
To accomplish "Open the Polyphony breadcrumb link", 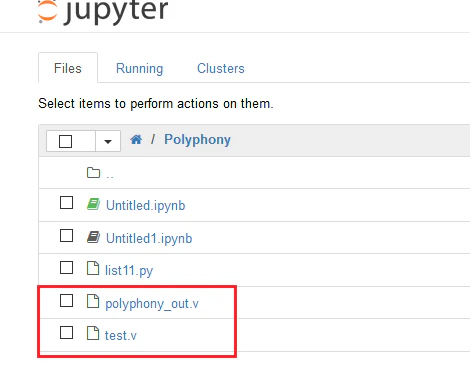I will (197, 139).
